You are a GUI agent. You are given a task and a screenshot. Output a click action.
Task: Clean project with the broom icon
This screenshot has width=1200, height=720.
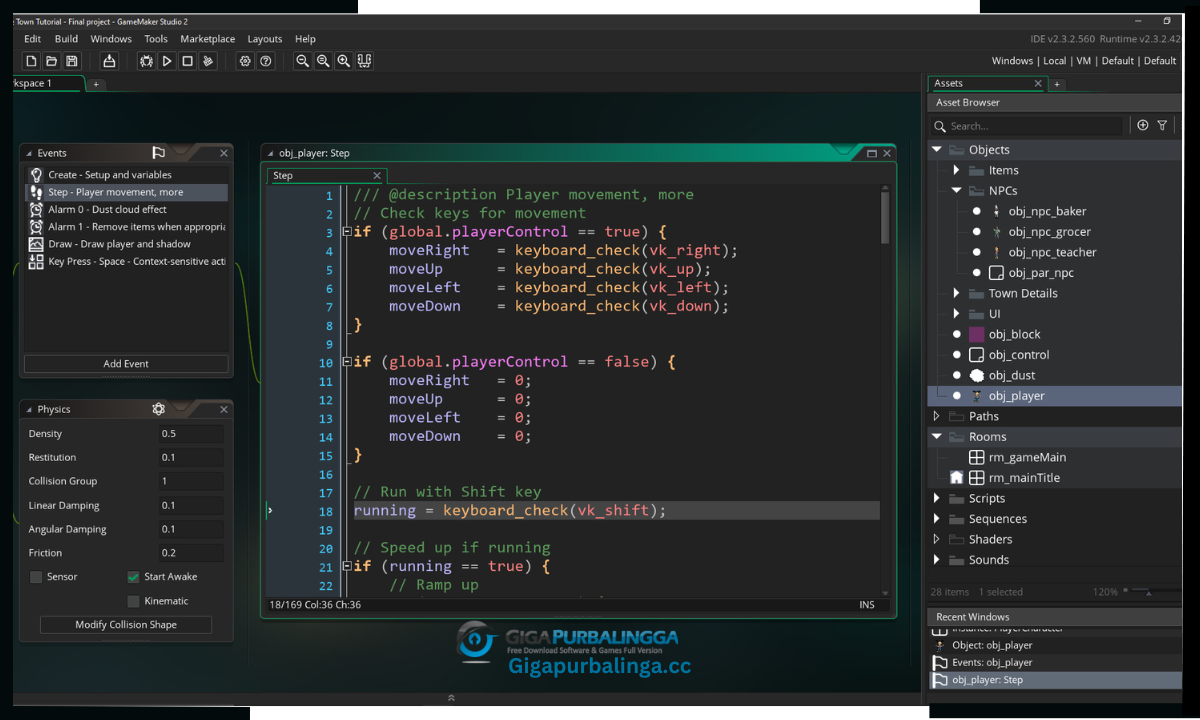click(208, 61)
